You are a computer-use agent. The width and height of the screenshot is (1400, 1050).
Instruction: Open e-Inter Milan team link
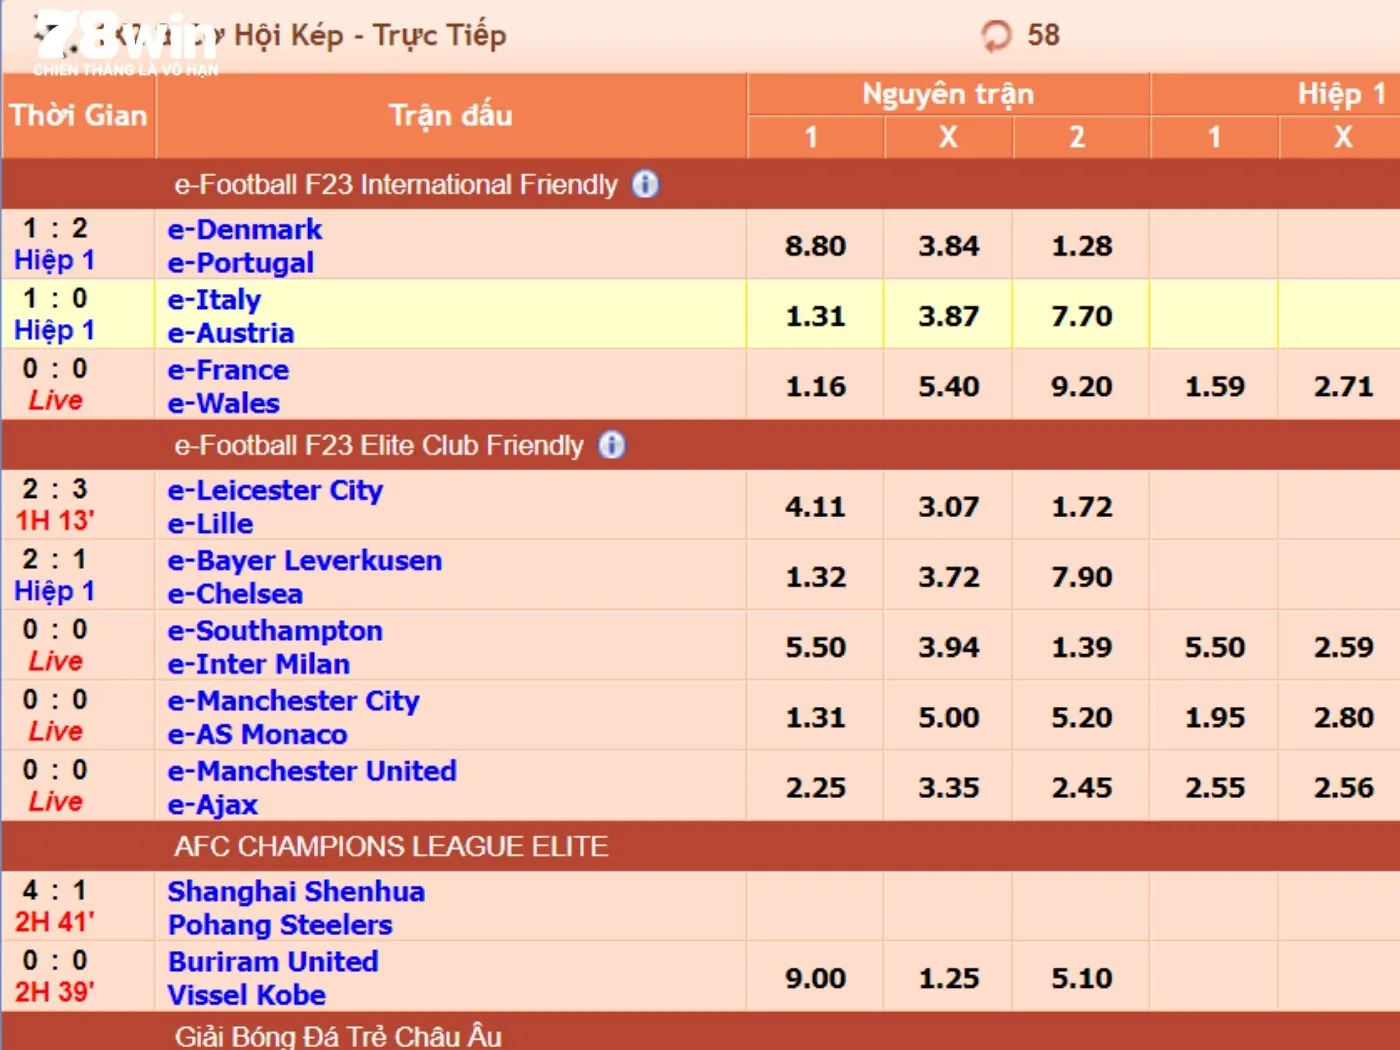click(x=259, y=664)
